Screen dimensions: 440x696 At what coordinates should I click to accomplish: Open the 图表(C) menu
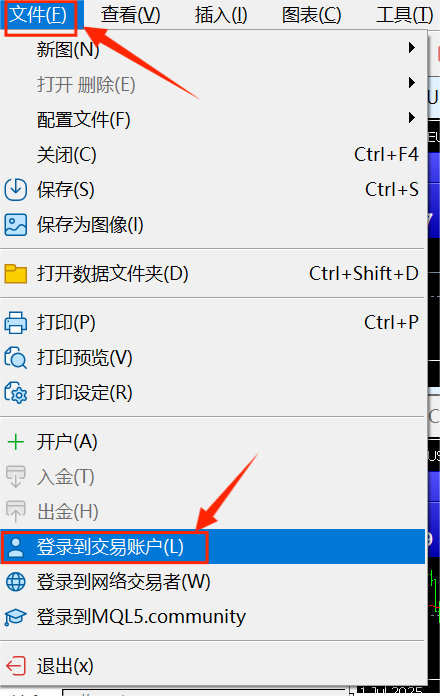tap(312, 15)
